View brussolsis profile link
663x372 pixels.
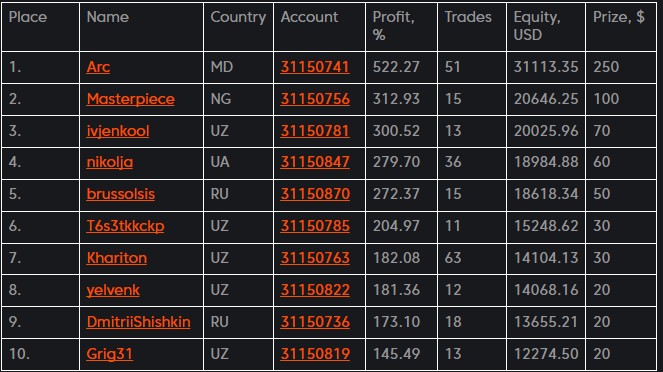point(121,194)
